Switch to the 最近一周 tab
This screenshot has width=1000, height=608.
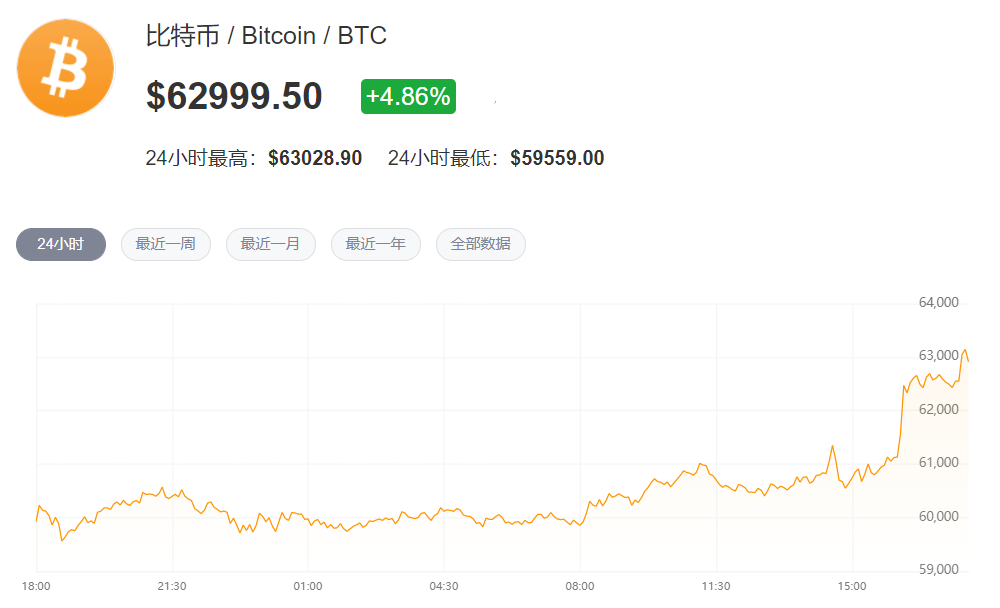pyautogui.click(x=166, y=244)
